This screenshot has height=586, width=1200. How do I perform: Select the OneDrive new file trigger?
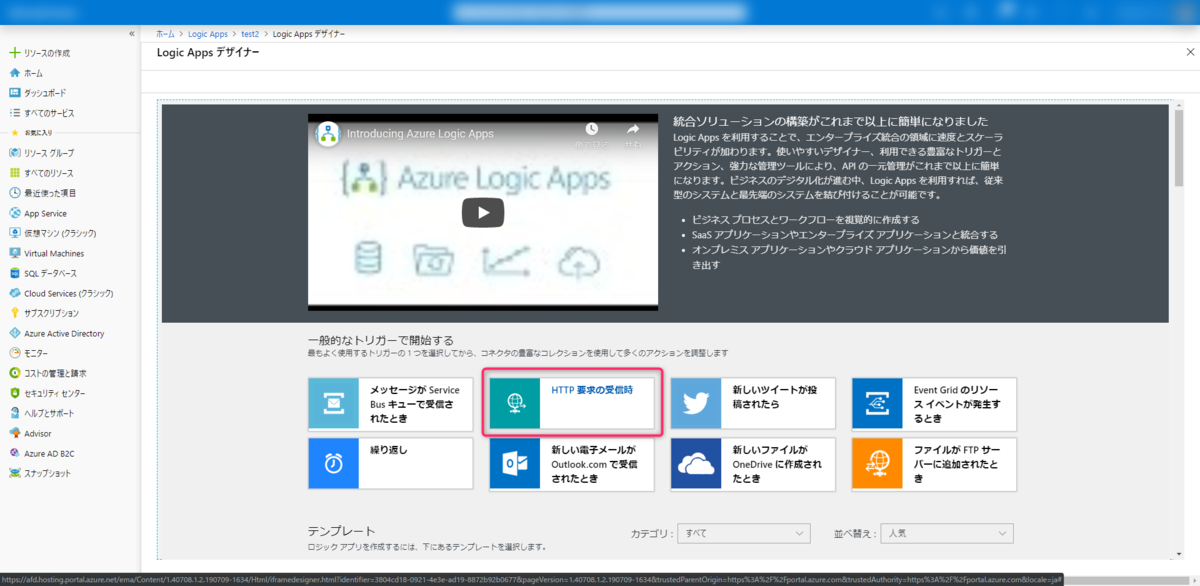753,464
